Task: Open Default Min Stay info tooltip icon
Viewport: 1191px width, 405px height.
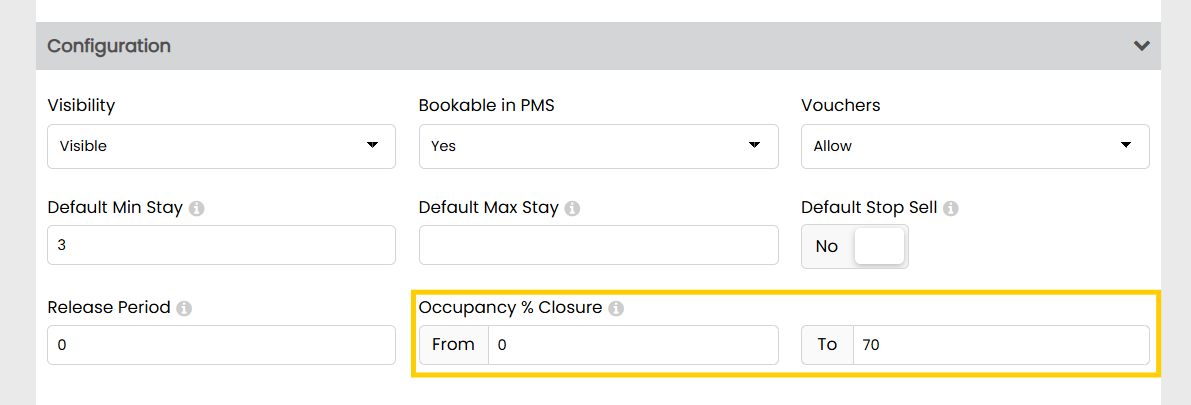Action: 196,208
